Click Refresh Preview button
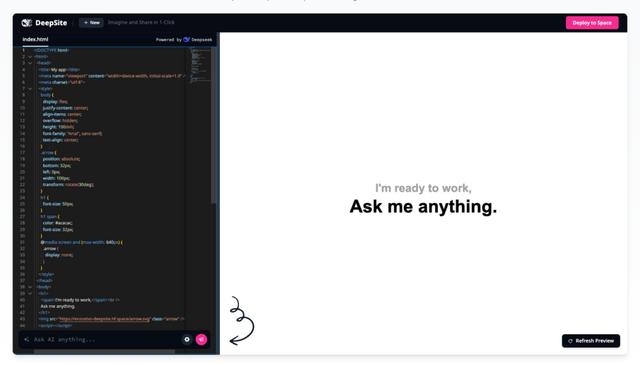Image resolution: width=640 pixels, height=365 pixels. (x=591, y=341)
